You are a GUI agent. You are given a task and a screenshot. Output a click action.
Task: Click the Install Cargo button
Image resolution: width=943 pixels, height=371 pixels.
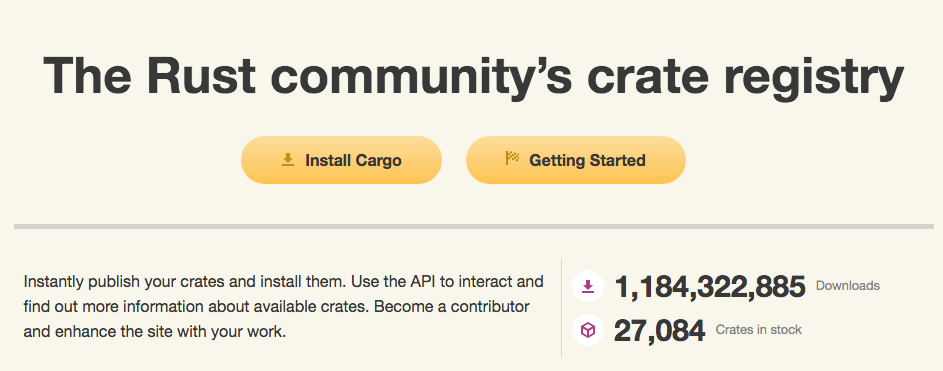click(x=341, y=160)
